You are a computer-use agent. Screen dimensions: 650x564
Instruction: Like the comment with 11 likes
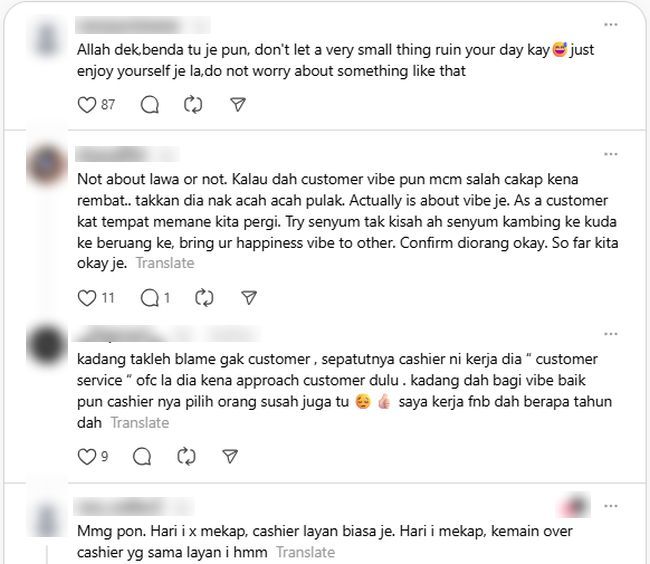click(x=87, y=298)
